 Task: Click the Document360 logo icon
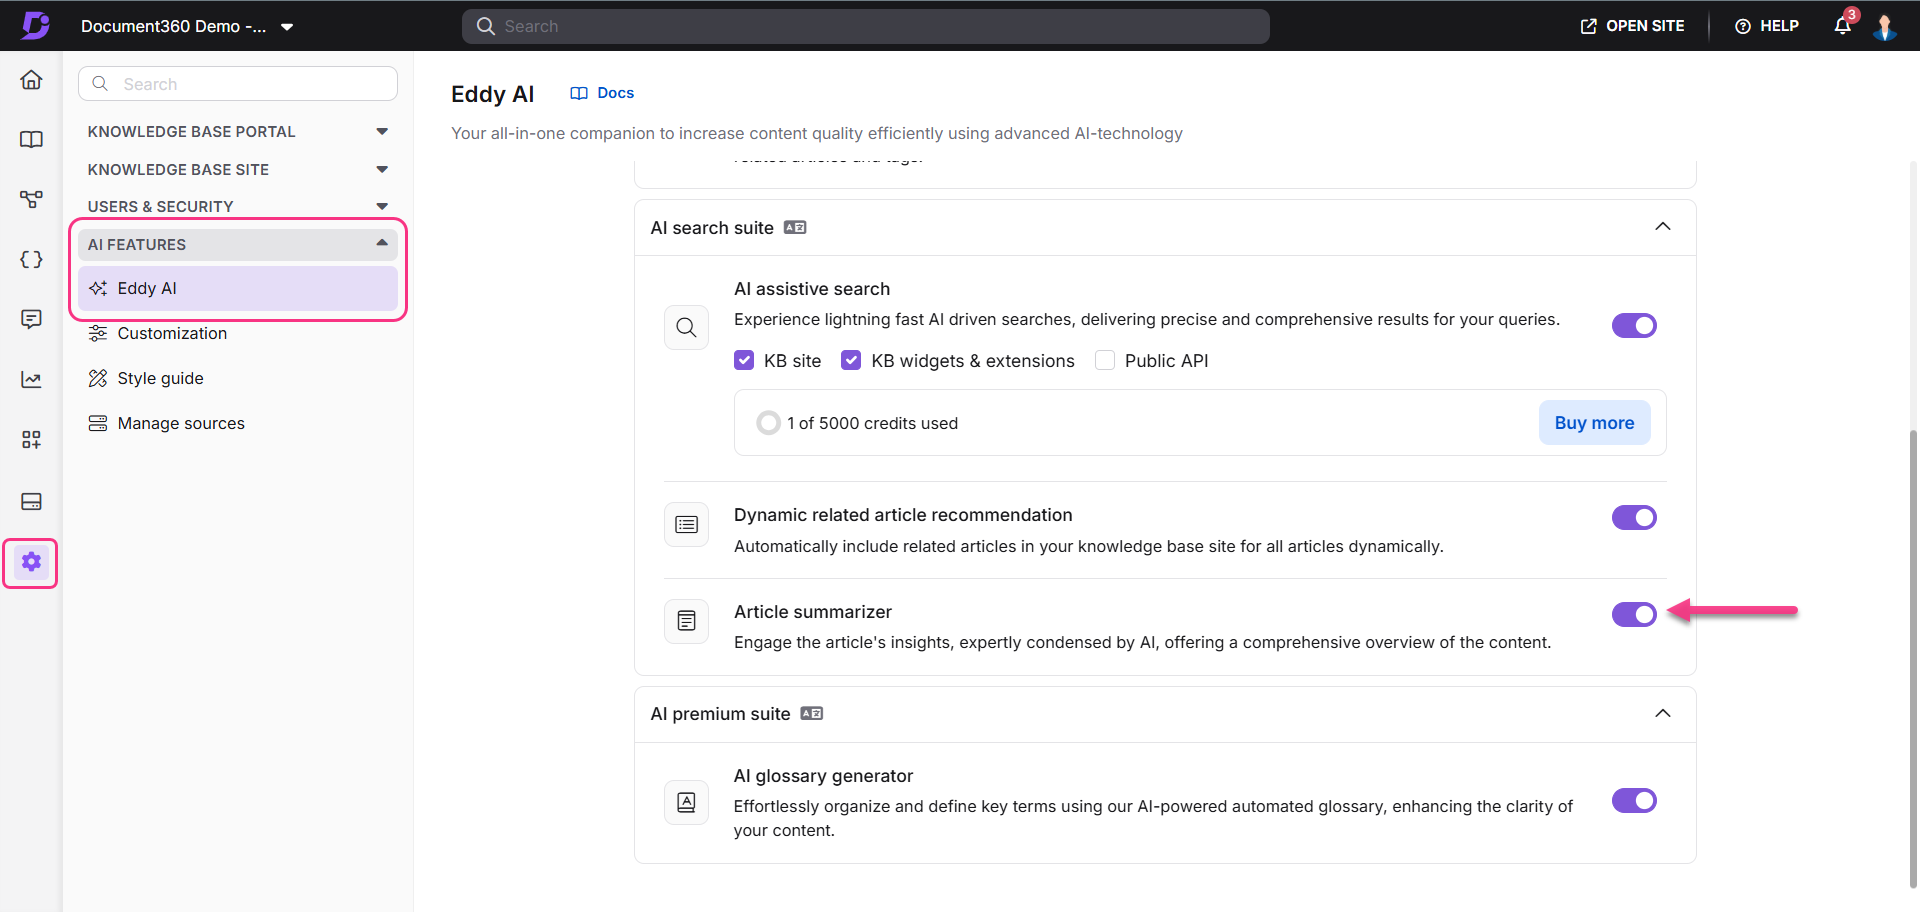coord(35,25)
